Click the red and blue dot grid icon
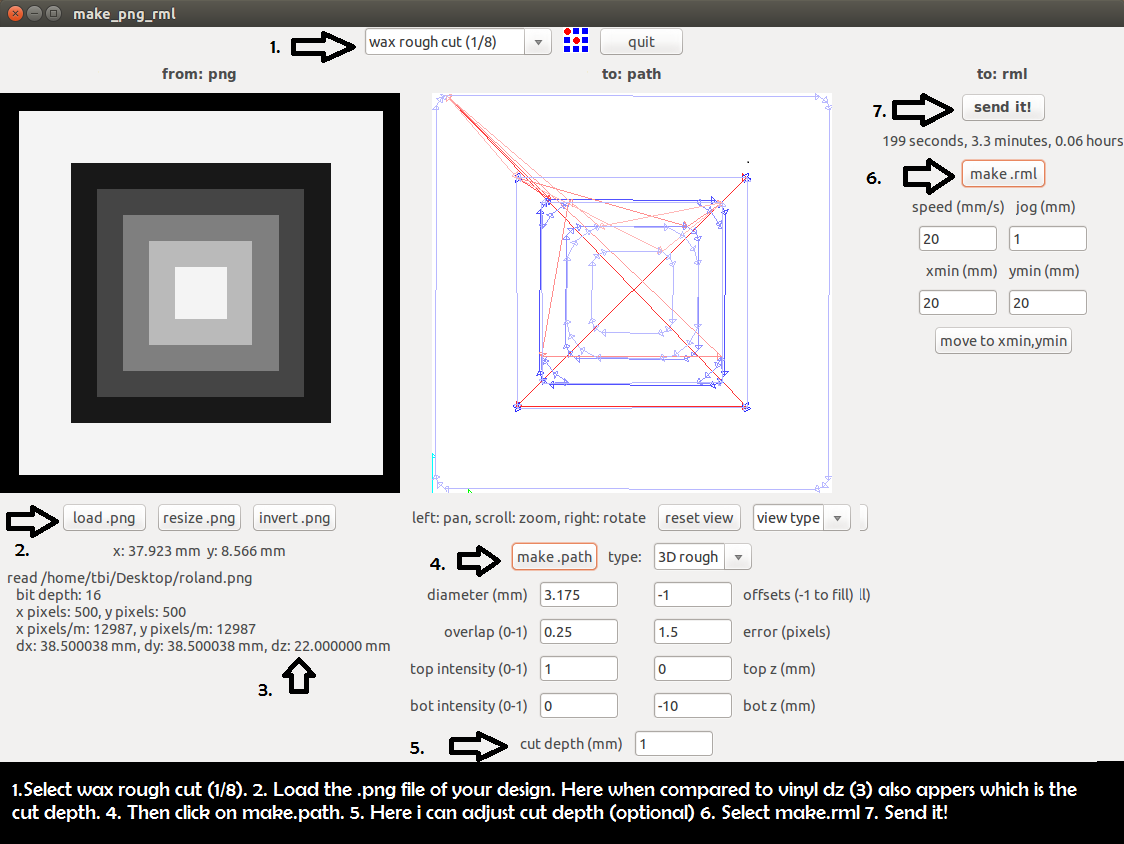 (x=576, y=41)
